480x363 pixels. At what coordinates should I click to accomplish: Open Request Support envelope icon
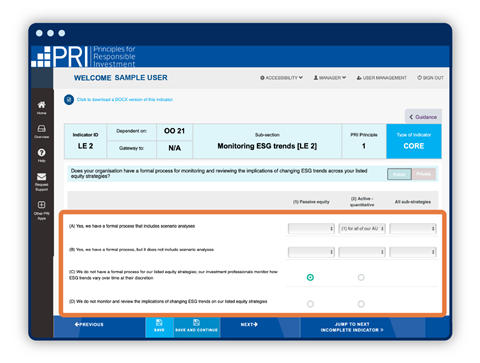(41, 177)
